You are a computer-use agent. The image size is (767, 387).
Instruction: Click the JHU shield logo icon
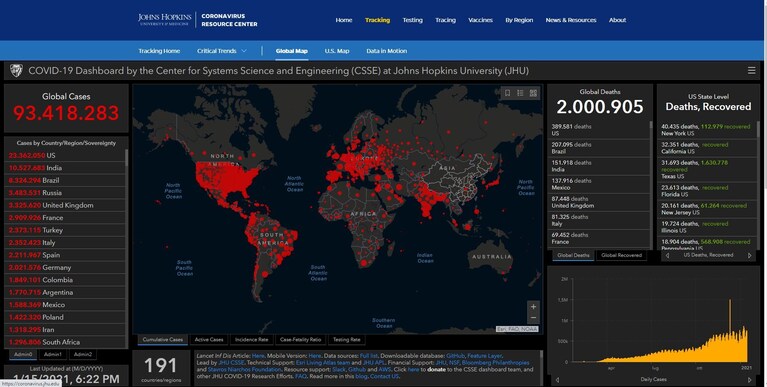[16, 71]
